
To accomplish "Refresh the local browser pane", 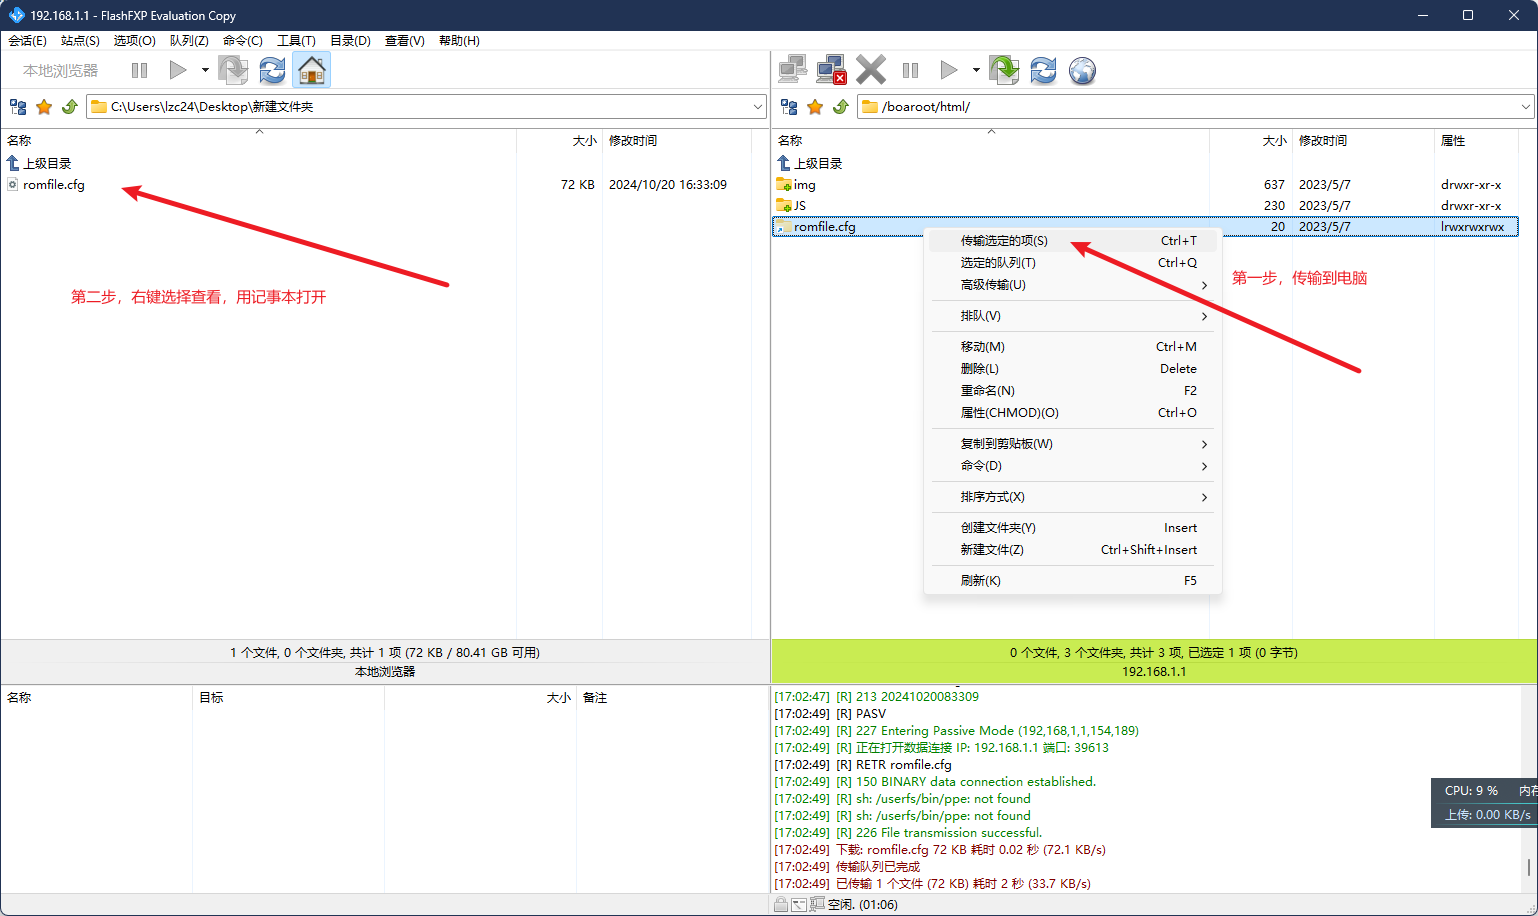I will (272, 70).
